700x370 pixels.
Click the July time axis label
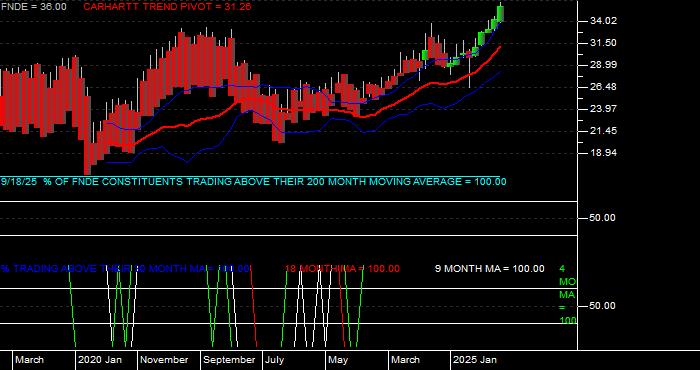click(275, 360)
